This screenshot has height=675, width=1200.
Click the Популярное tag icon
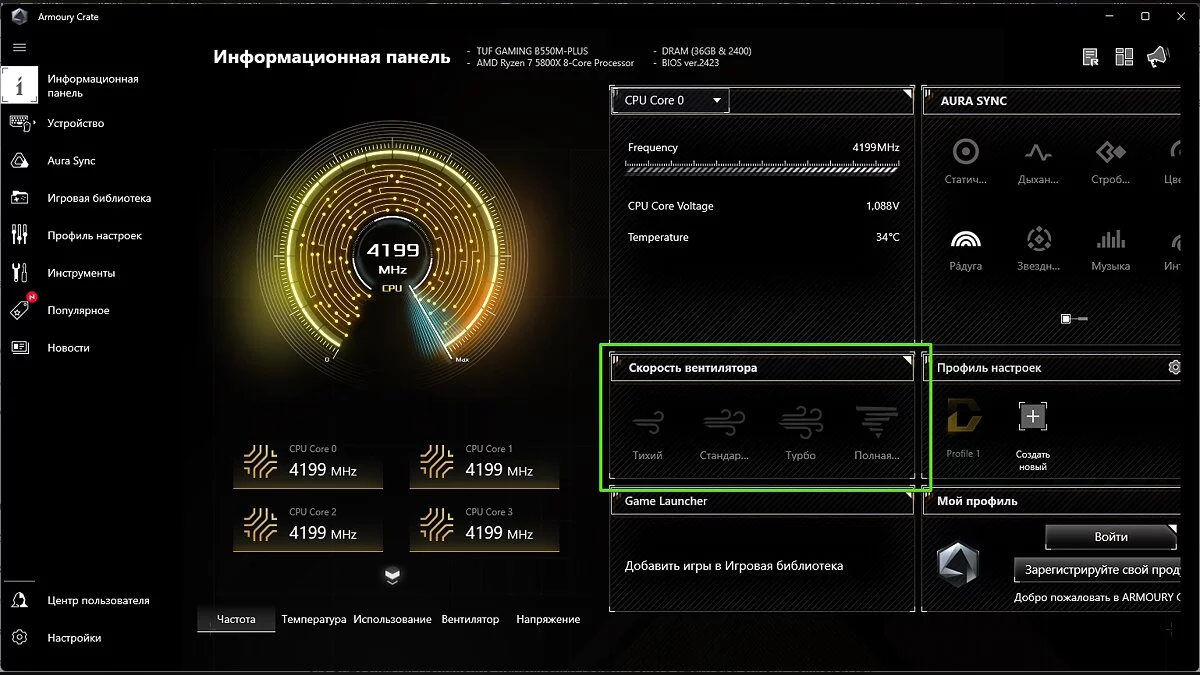click(20, 309)
